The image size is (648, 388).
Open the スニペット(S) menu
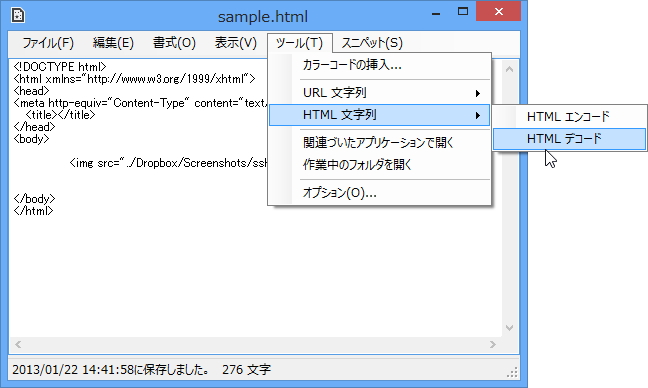[x=372, y=43]
